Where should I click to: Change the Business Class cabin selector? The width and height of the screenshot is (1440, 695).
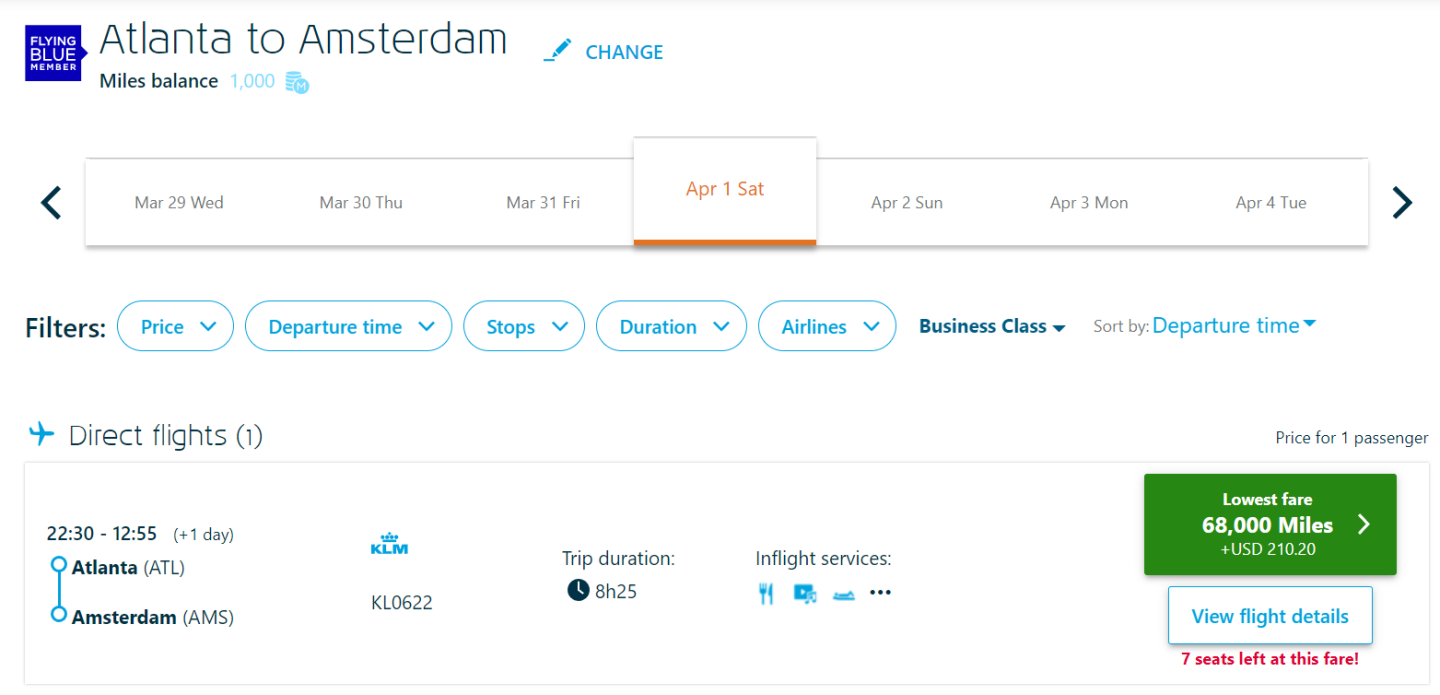coord(992,327)
